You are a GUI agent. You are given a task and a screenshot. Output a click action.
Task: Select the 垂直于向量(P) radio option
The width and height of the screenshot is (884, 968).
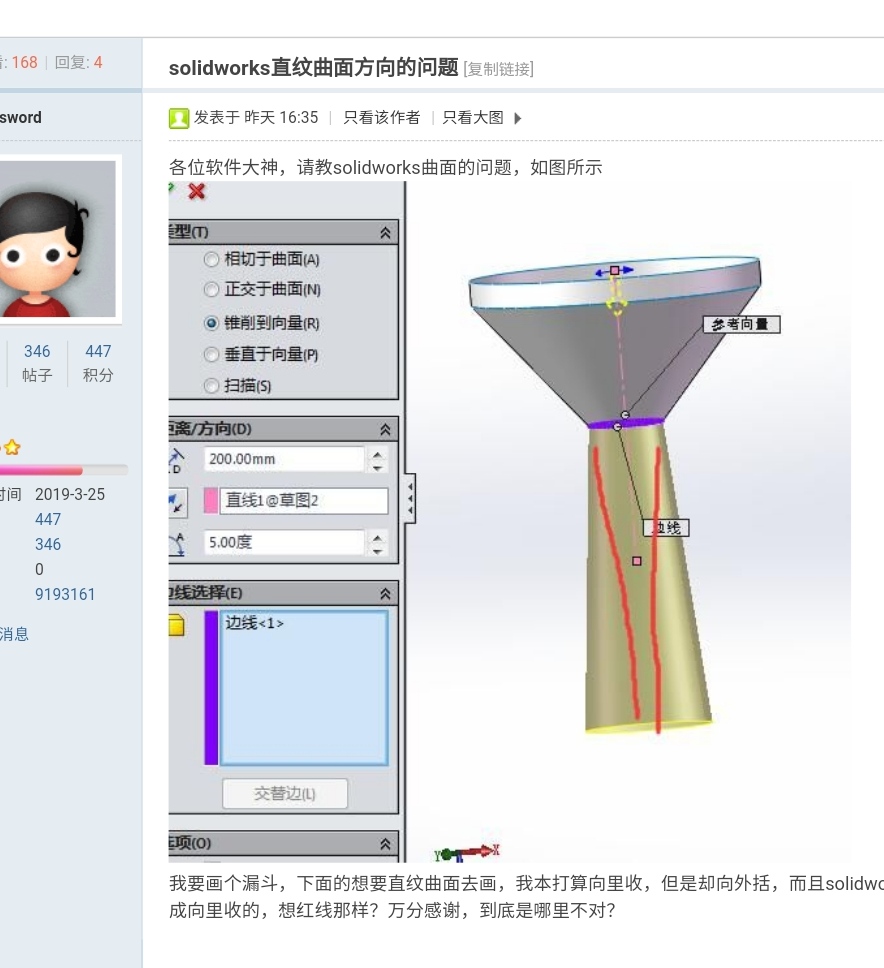pos(211,354)
